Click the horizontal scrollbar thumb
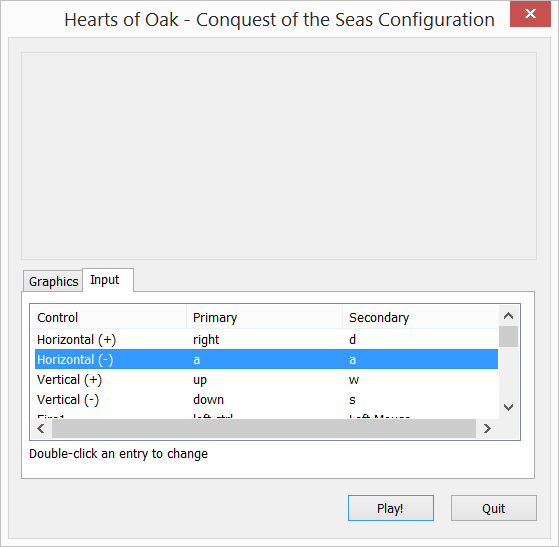 pos(264,428)
